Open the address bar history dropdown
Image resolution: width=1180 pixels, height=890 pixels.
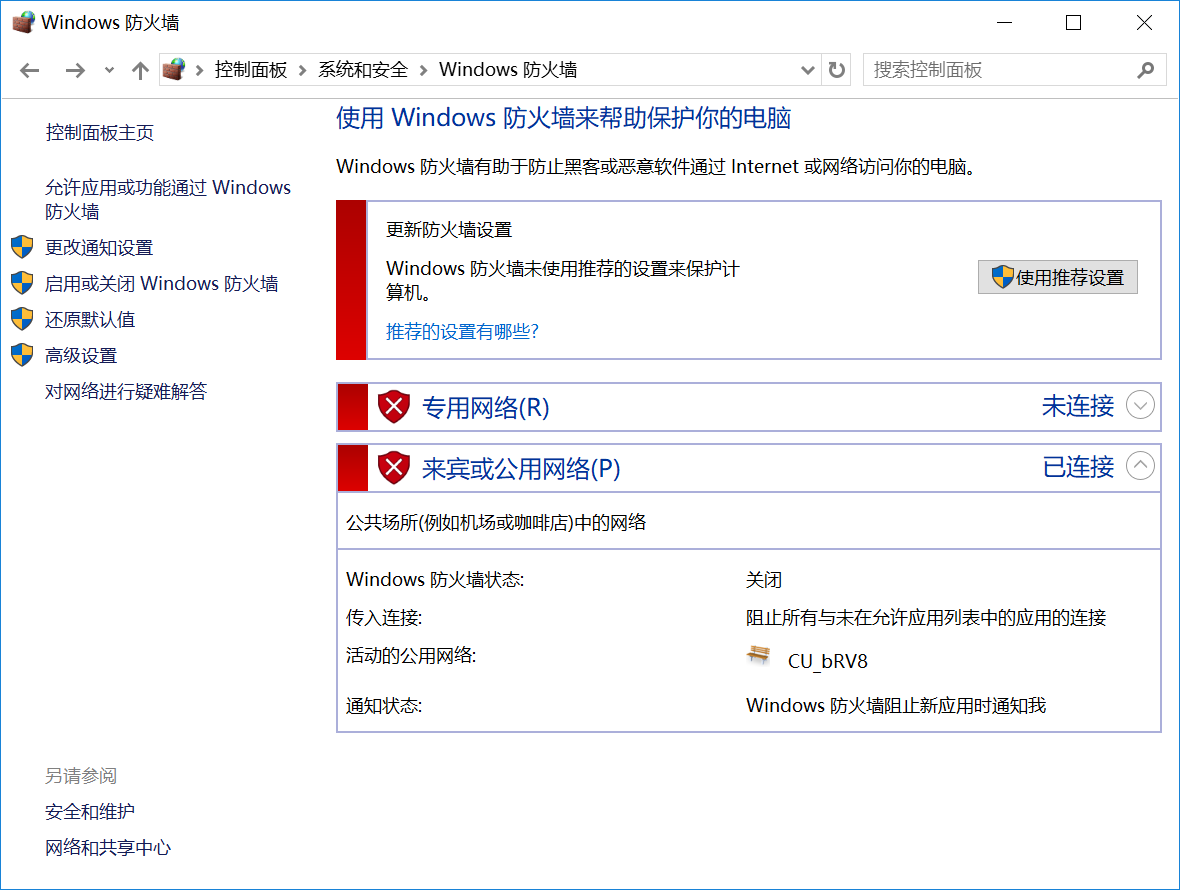click(x=809, y=70)
